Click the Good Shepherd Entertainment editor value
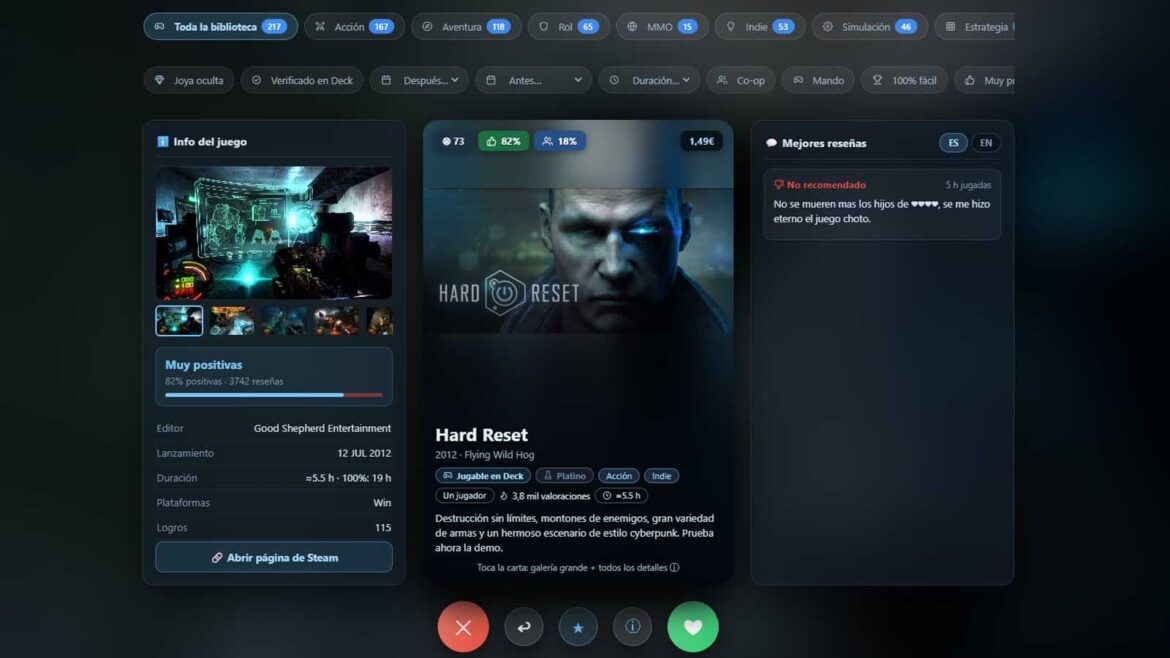This screenshot has height=658, width=1170. 322,428
